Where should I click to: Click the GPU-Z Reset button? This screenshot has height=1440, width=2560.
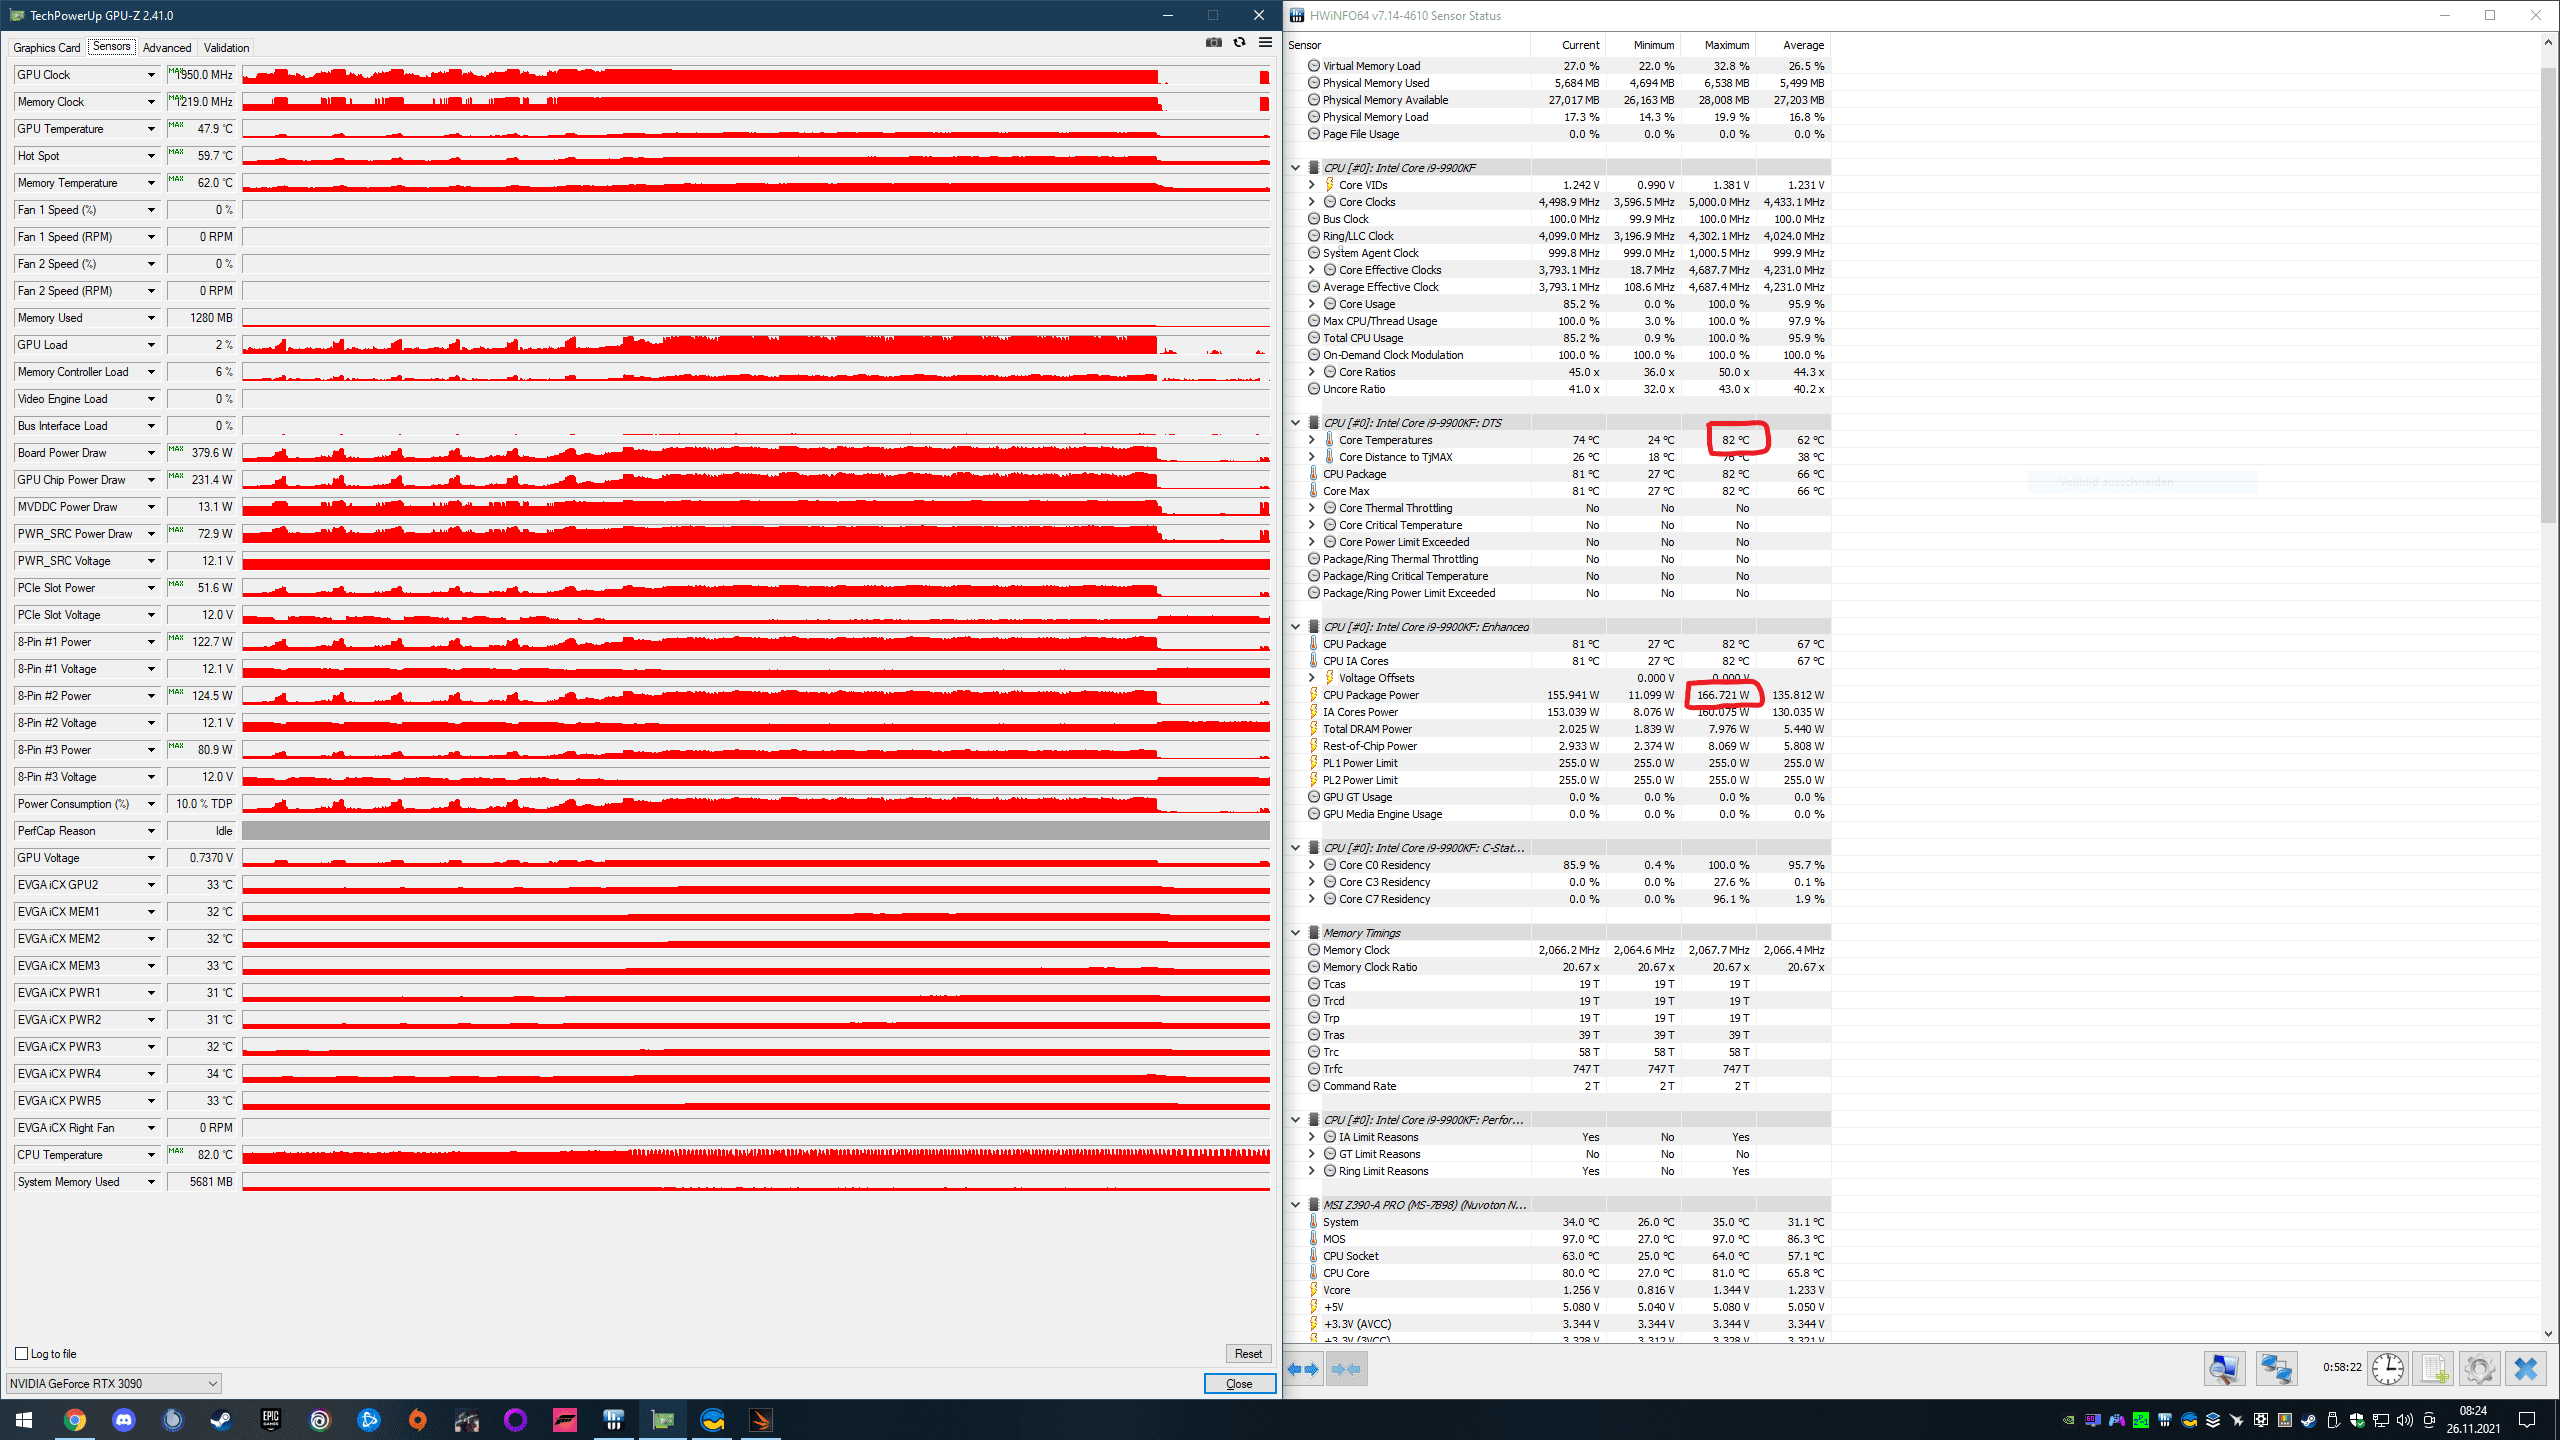1248,1354
